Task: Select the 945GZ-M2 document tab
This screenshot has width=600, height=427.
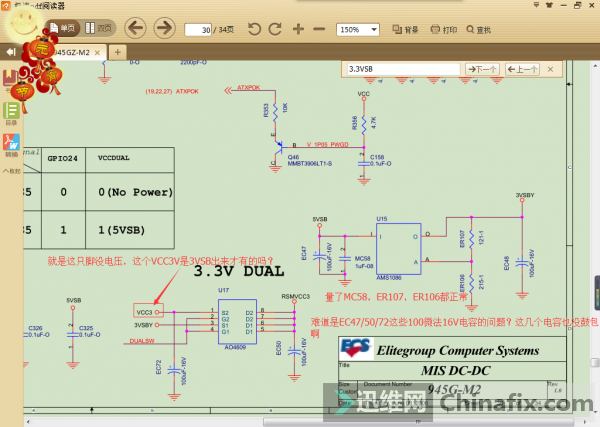Action: click(x=71, y=52)
